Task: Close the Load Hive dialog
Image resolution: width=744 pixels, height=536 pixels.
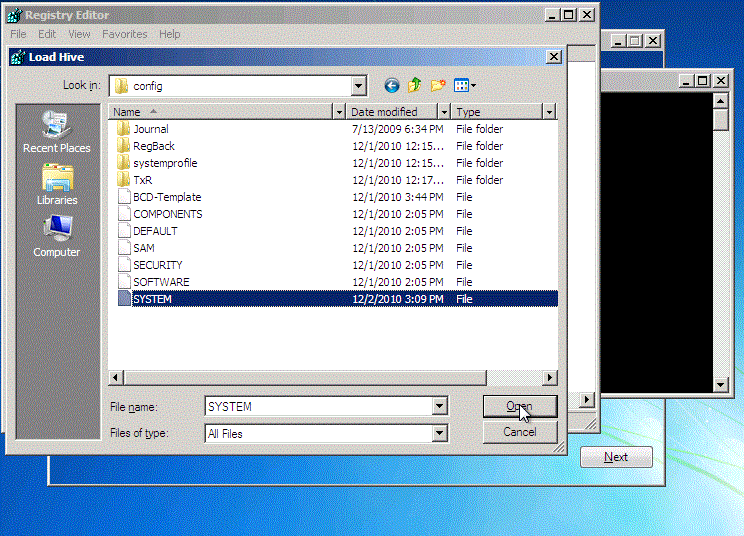Action: pos(554,57)
